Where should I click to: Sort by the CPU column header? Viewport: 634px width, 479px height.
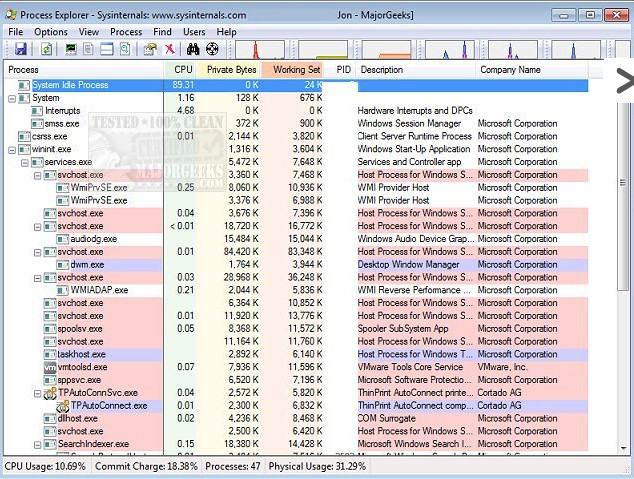click(x=183, y=70)
